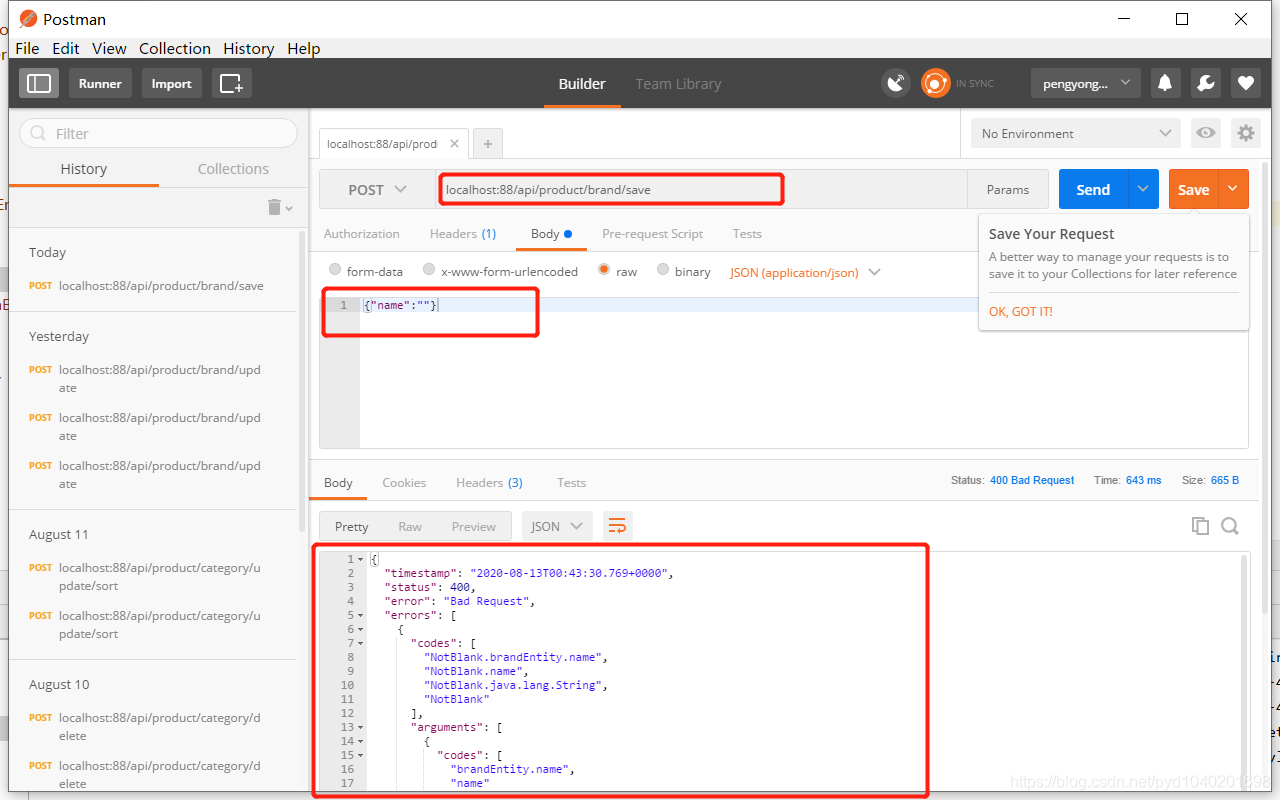The height and width of the screenshot is (800, 1280).
Task: Toggle the sidebar panel icon
Action: pos(39,84)
